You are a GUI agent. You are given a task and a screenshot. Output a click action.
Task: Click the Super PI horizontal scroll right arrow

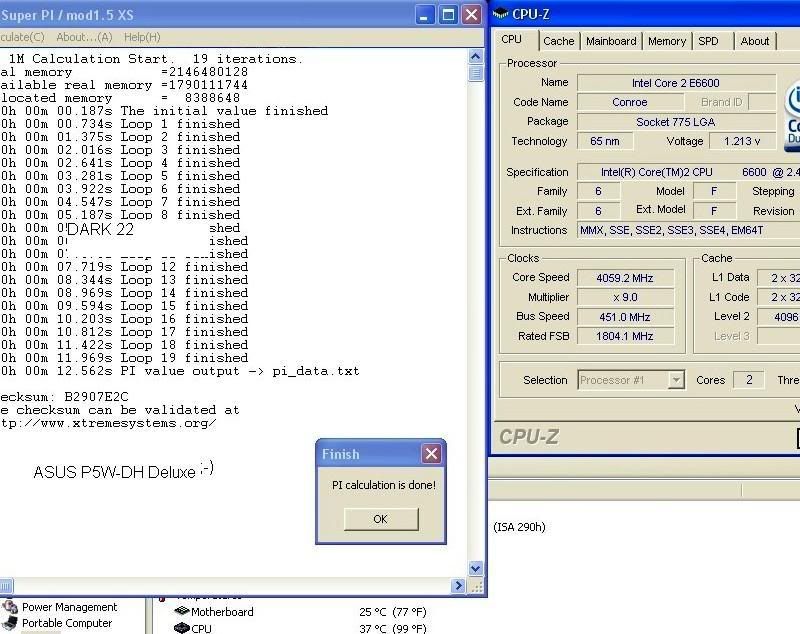pyautogui.click(x=458, y=586)
